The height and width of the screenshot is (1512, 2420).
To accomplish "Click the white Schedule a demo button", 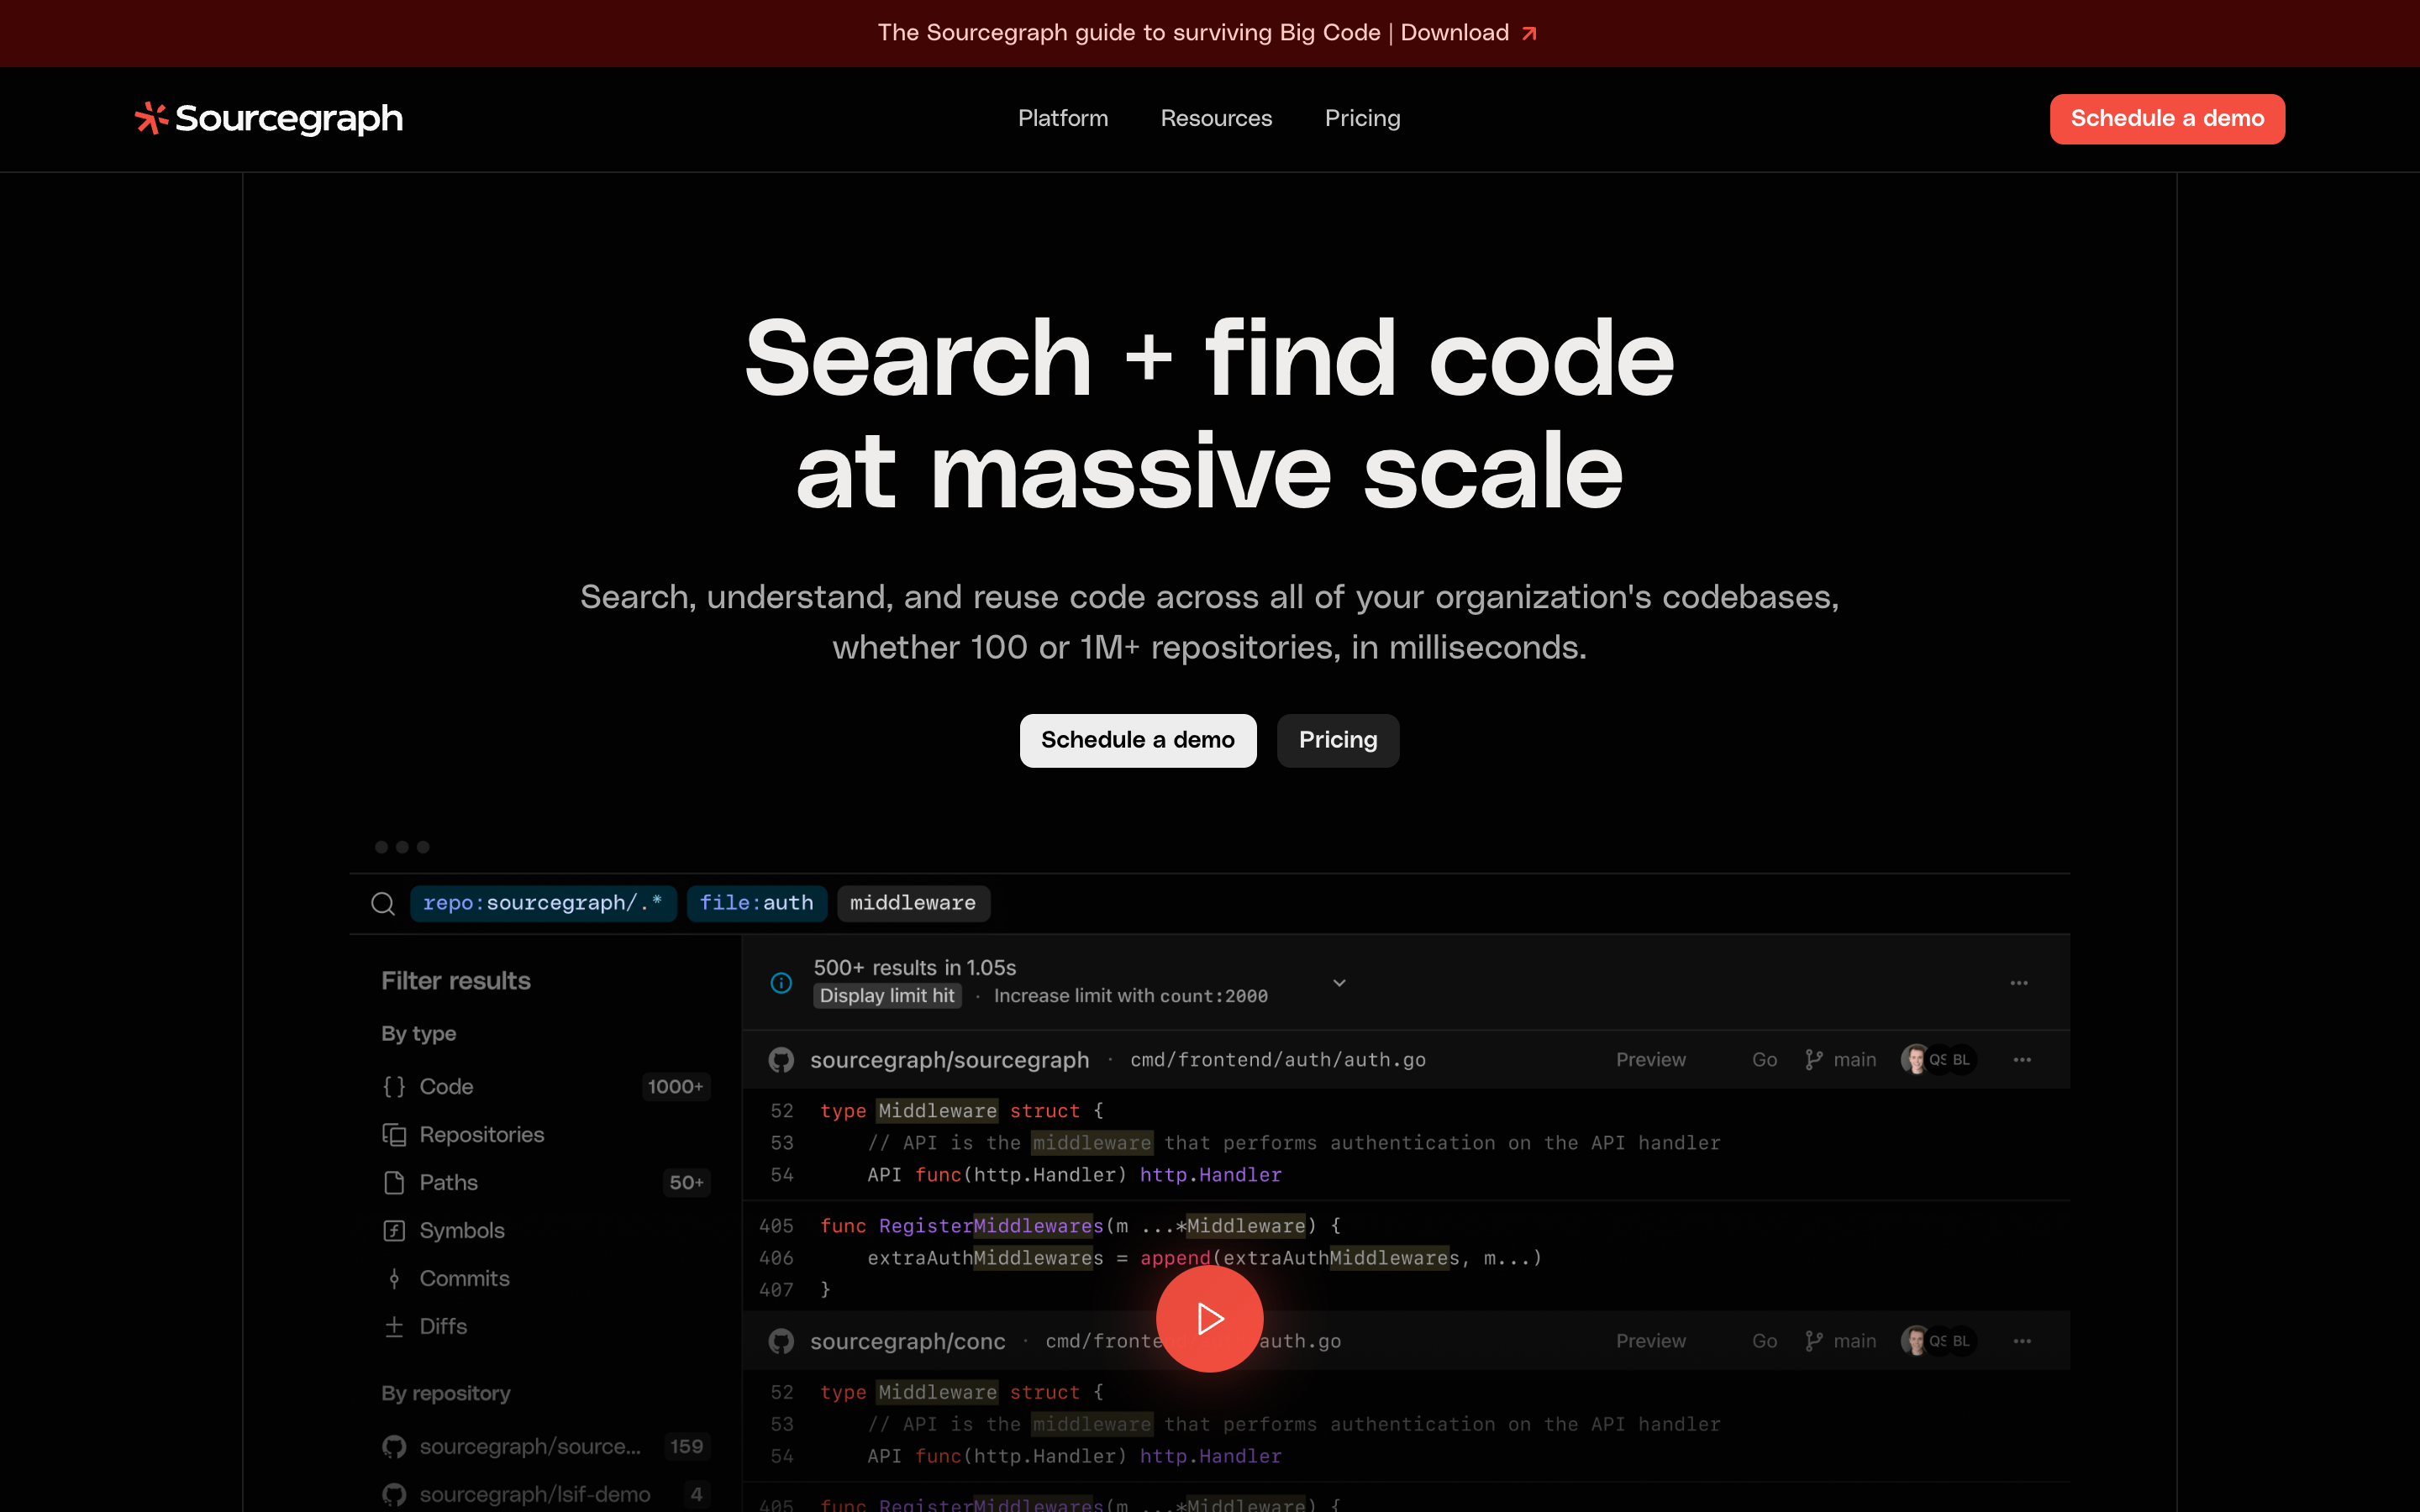I will (x=1138, y=740).
